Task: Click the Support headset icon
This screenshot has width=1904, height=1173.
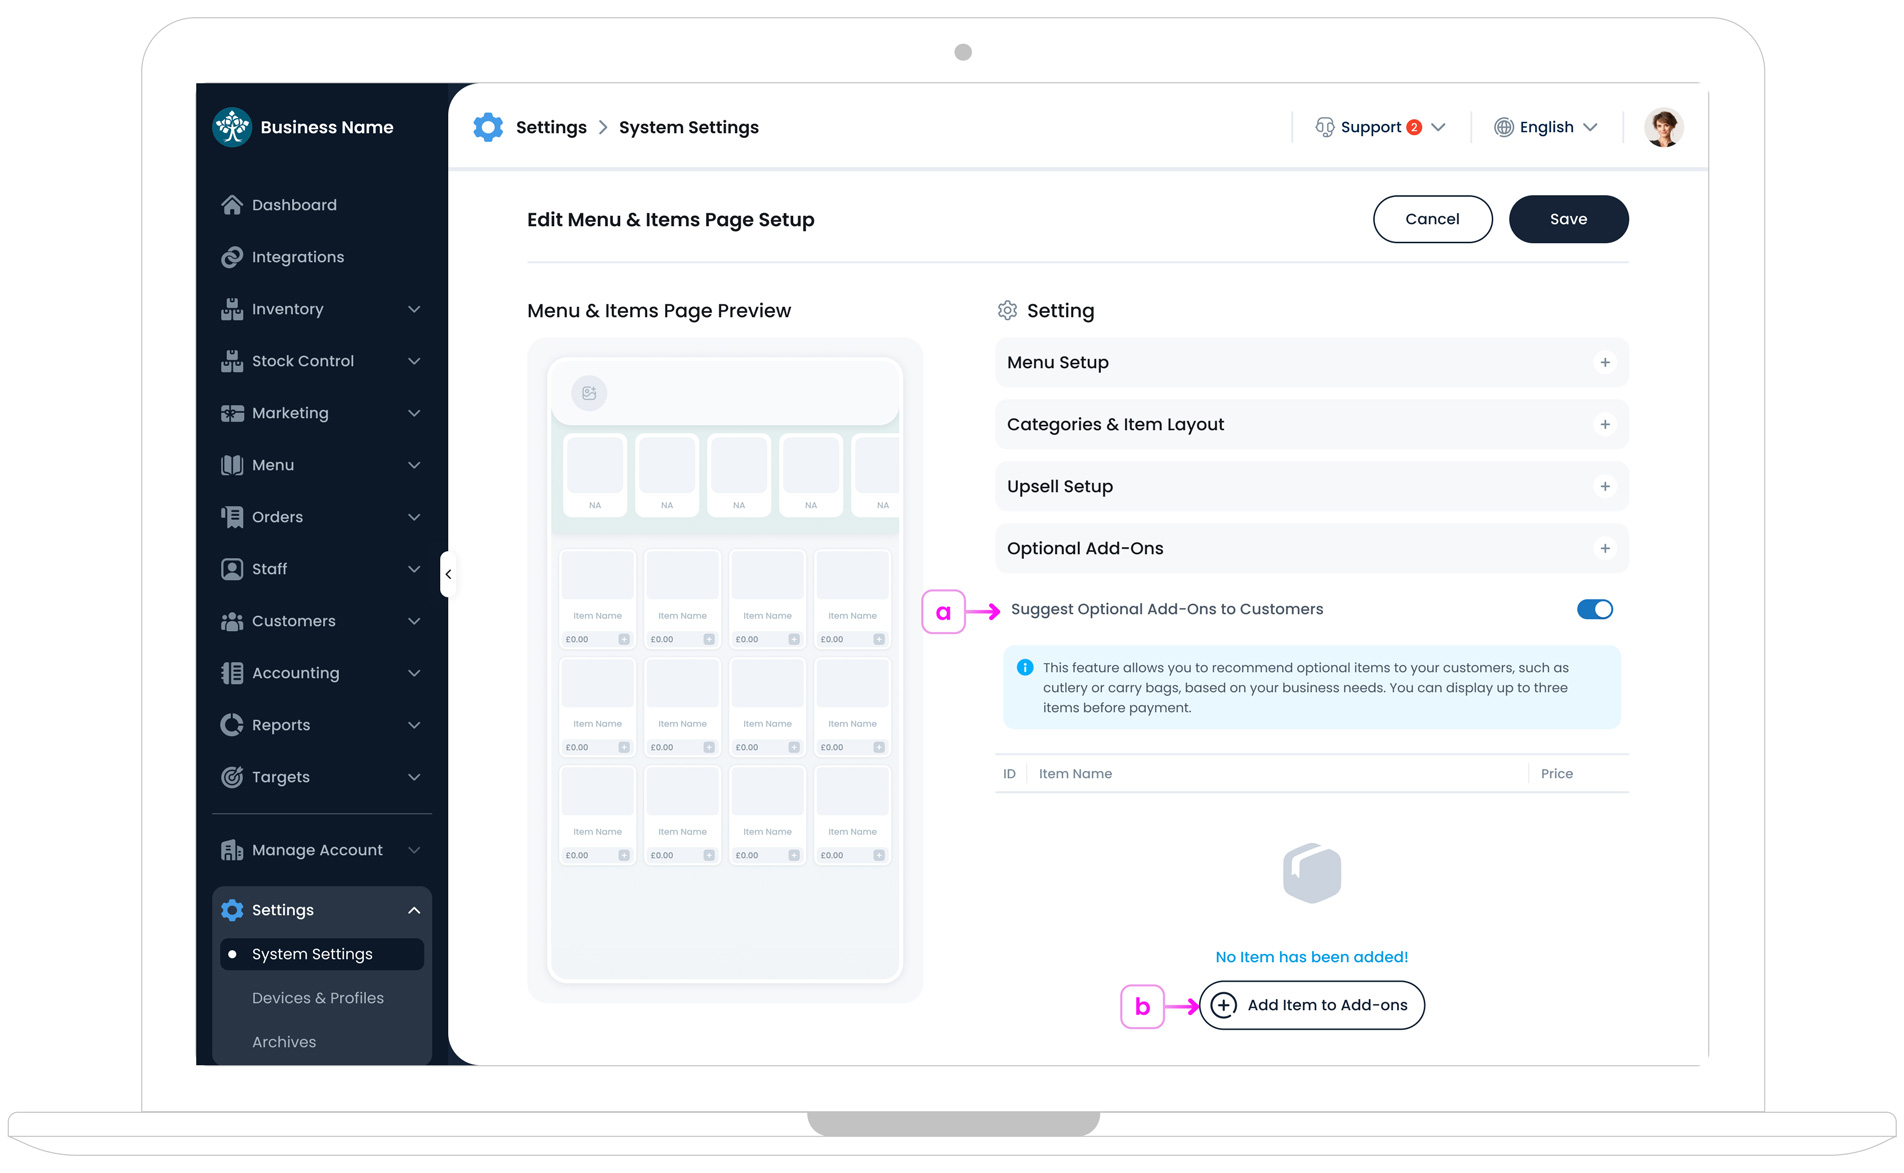Action: 1324,127
